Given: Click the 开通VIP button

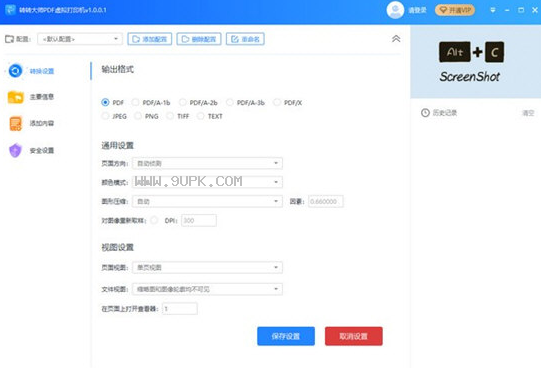Looking at the screenshot, I should pos(455,10).
